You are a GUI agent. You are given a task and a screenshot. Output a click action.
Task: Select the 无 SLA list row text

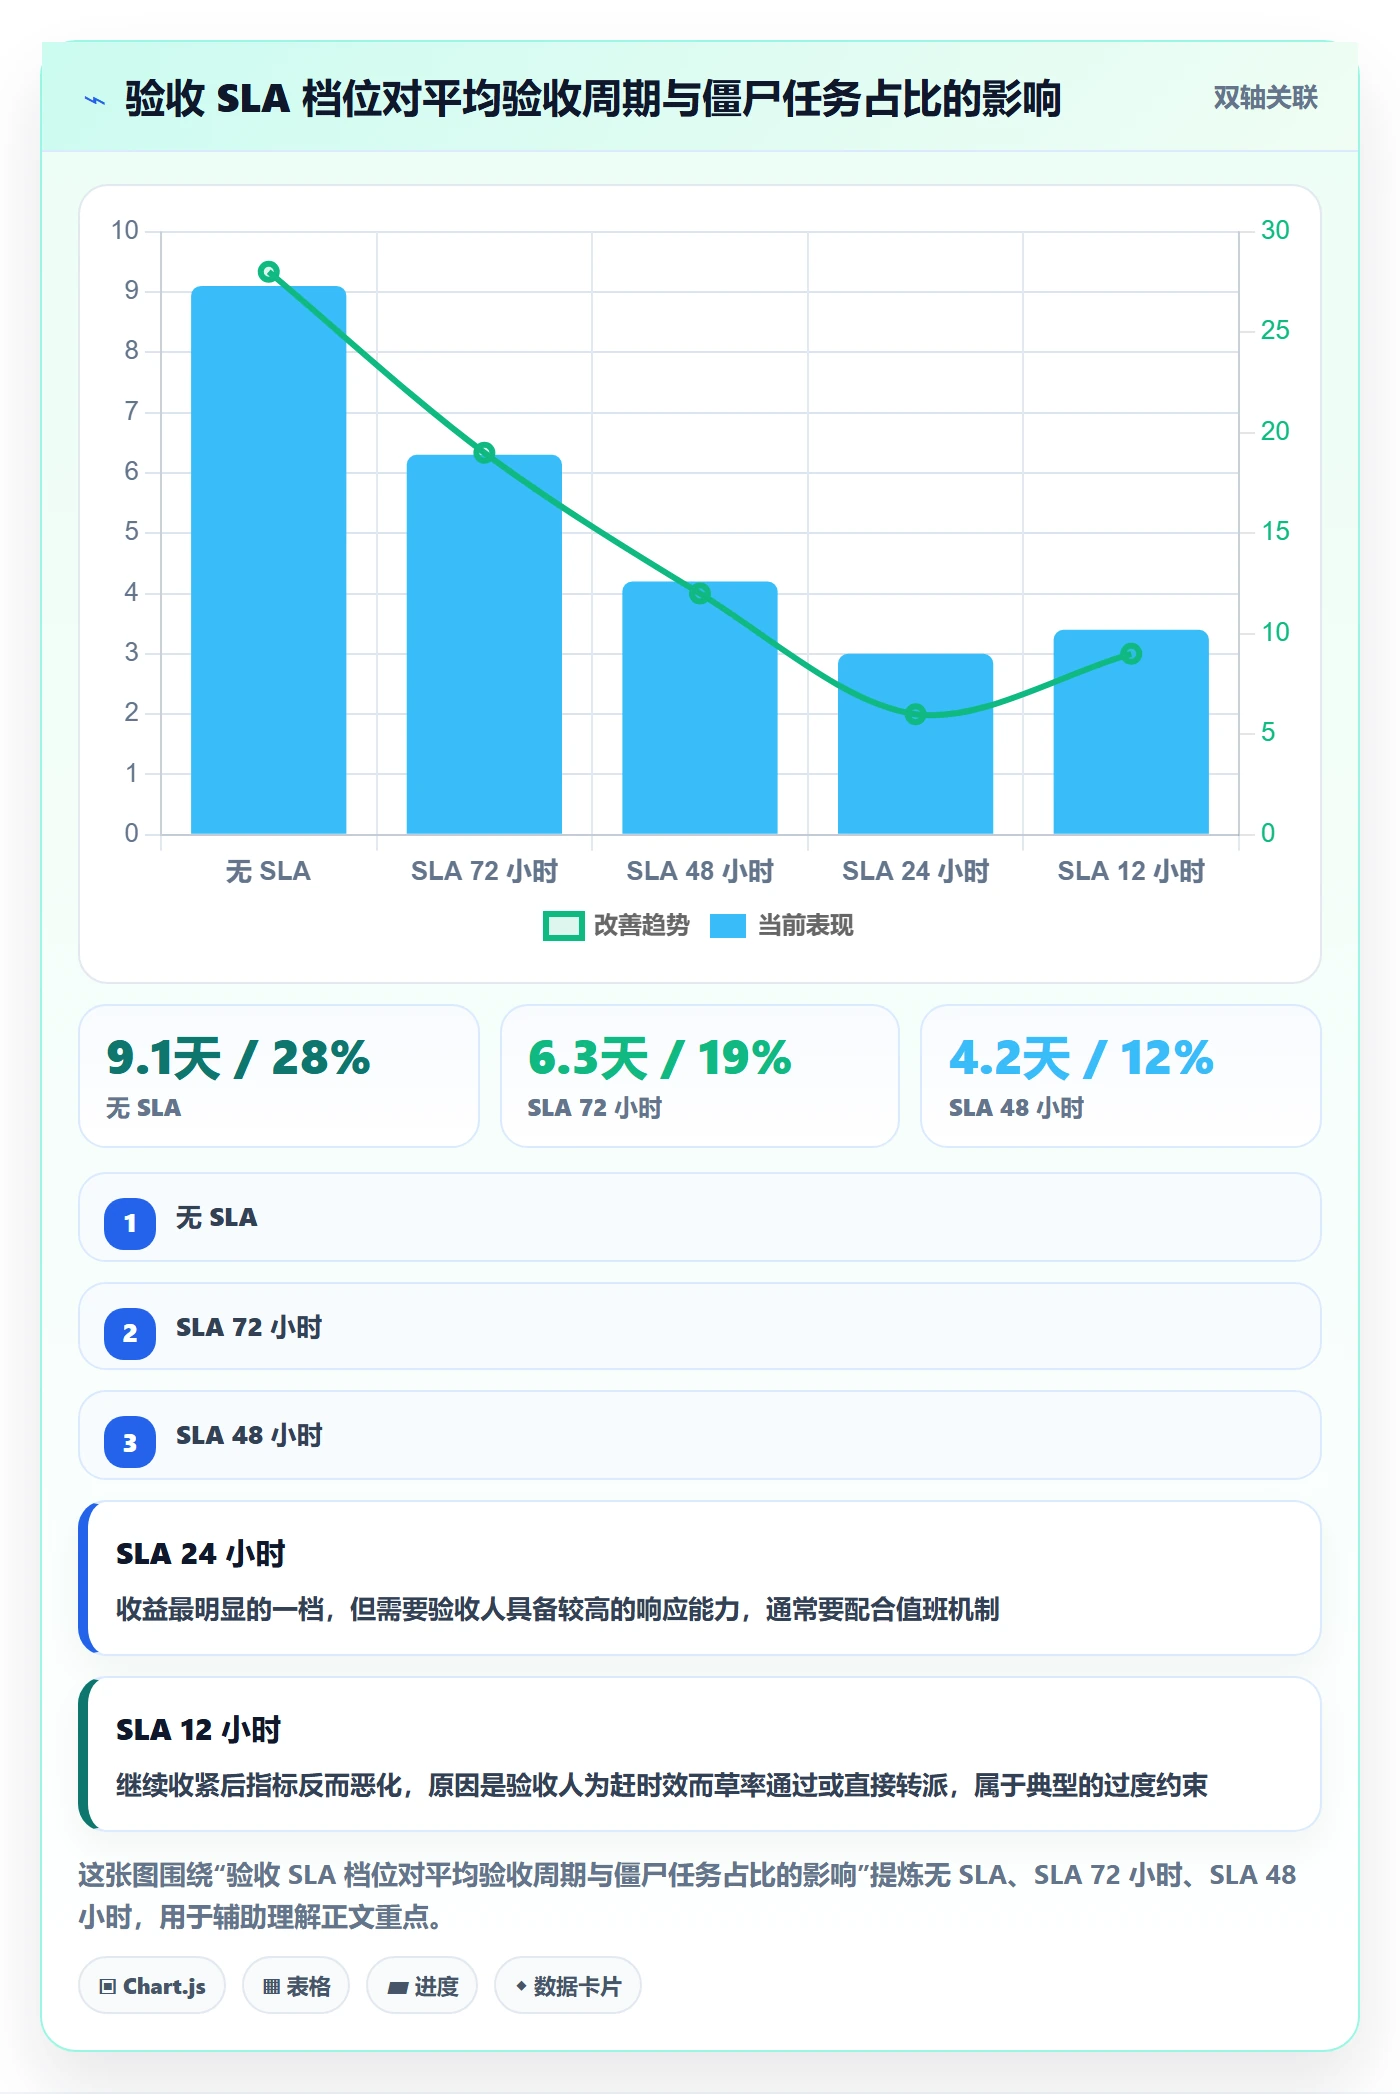217,1217
